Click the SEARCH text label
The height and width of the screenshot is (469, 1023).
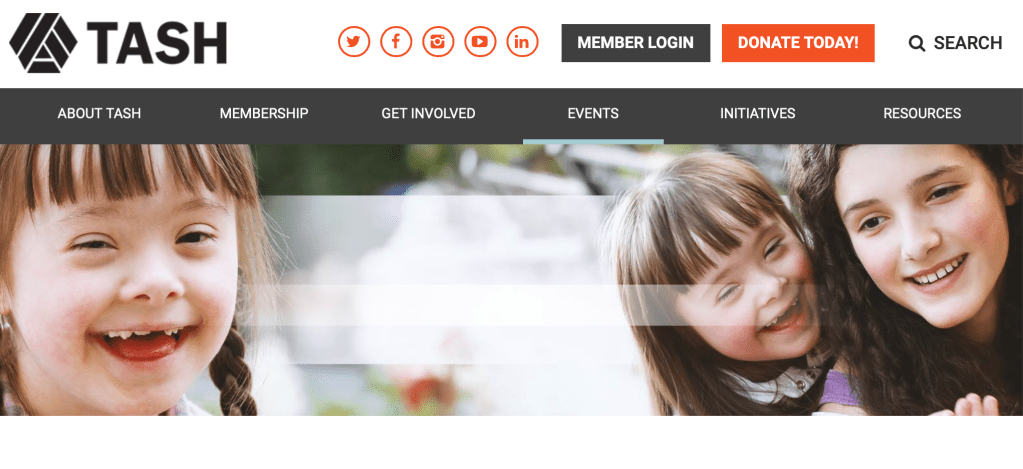point(968,43)
